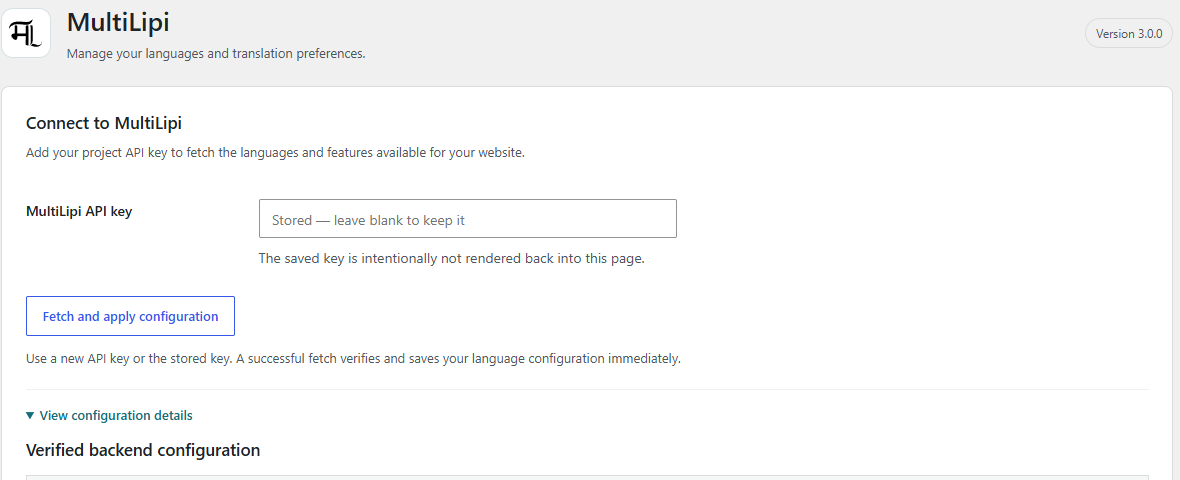Click 'Manage your languages' subtitle text

[216, 54]
